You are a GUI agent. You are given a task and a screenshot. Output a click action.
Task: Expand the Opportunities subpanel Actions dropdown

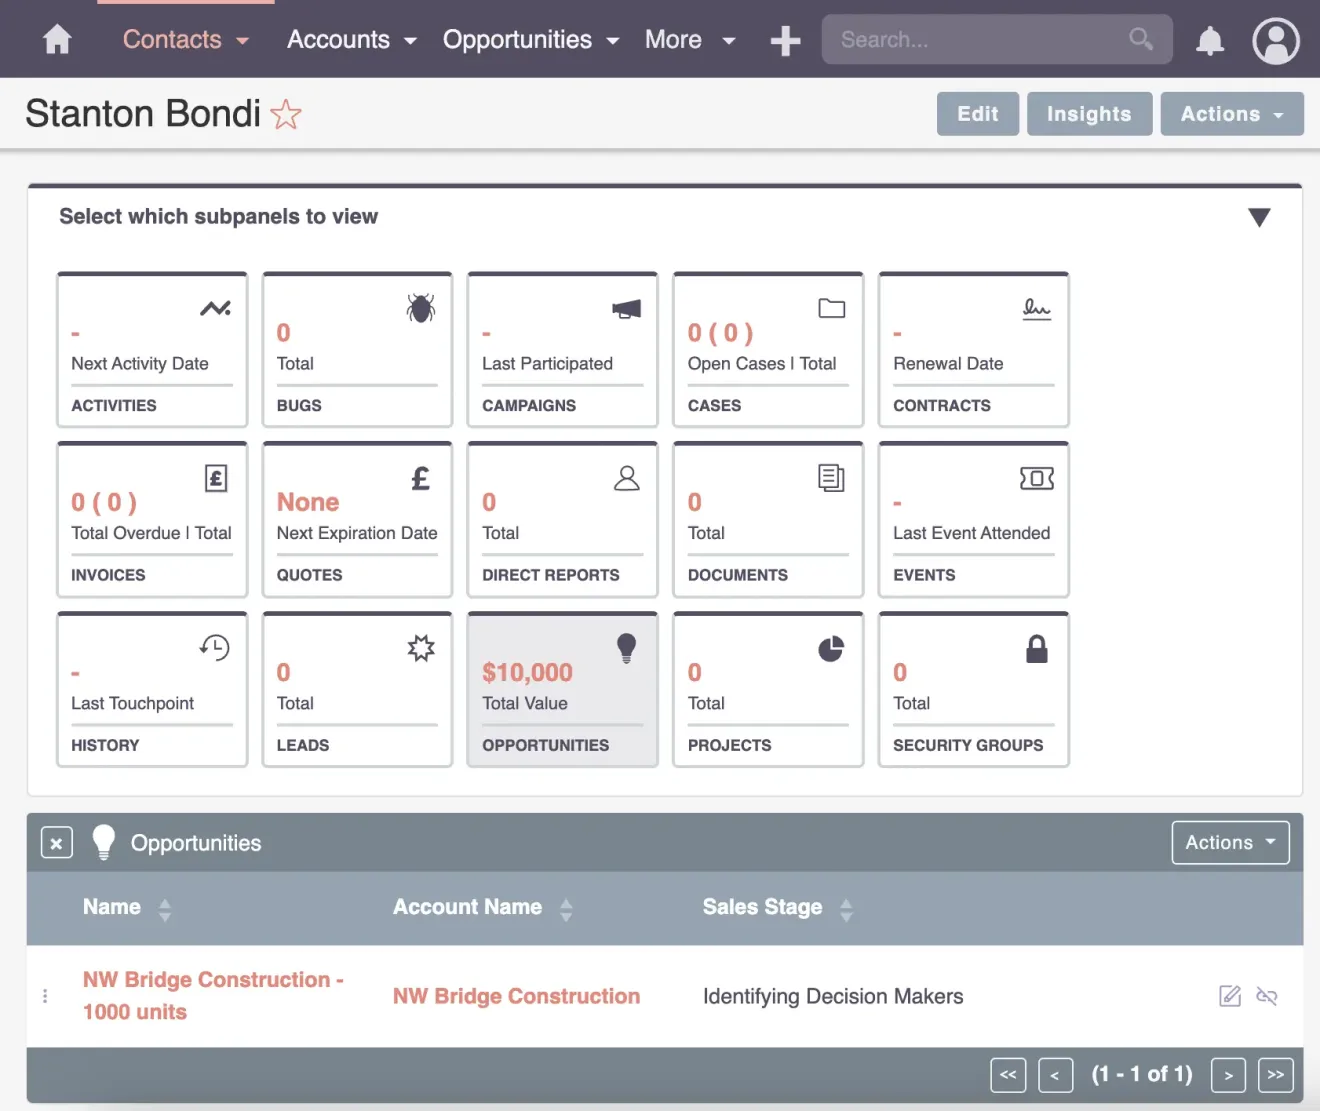point(1230,843)
